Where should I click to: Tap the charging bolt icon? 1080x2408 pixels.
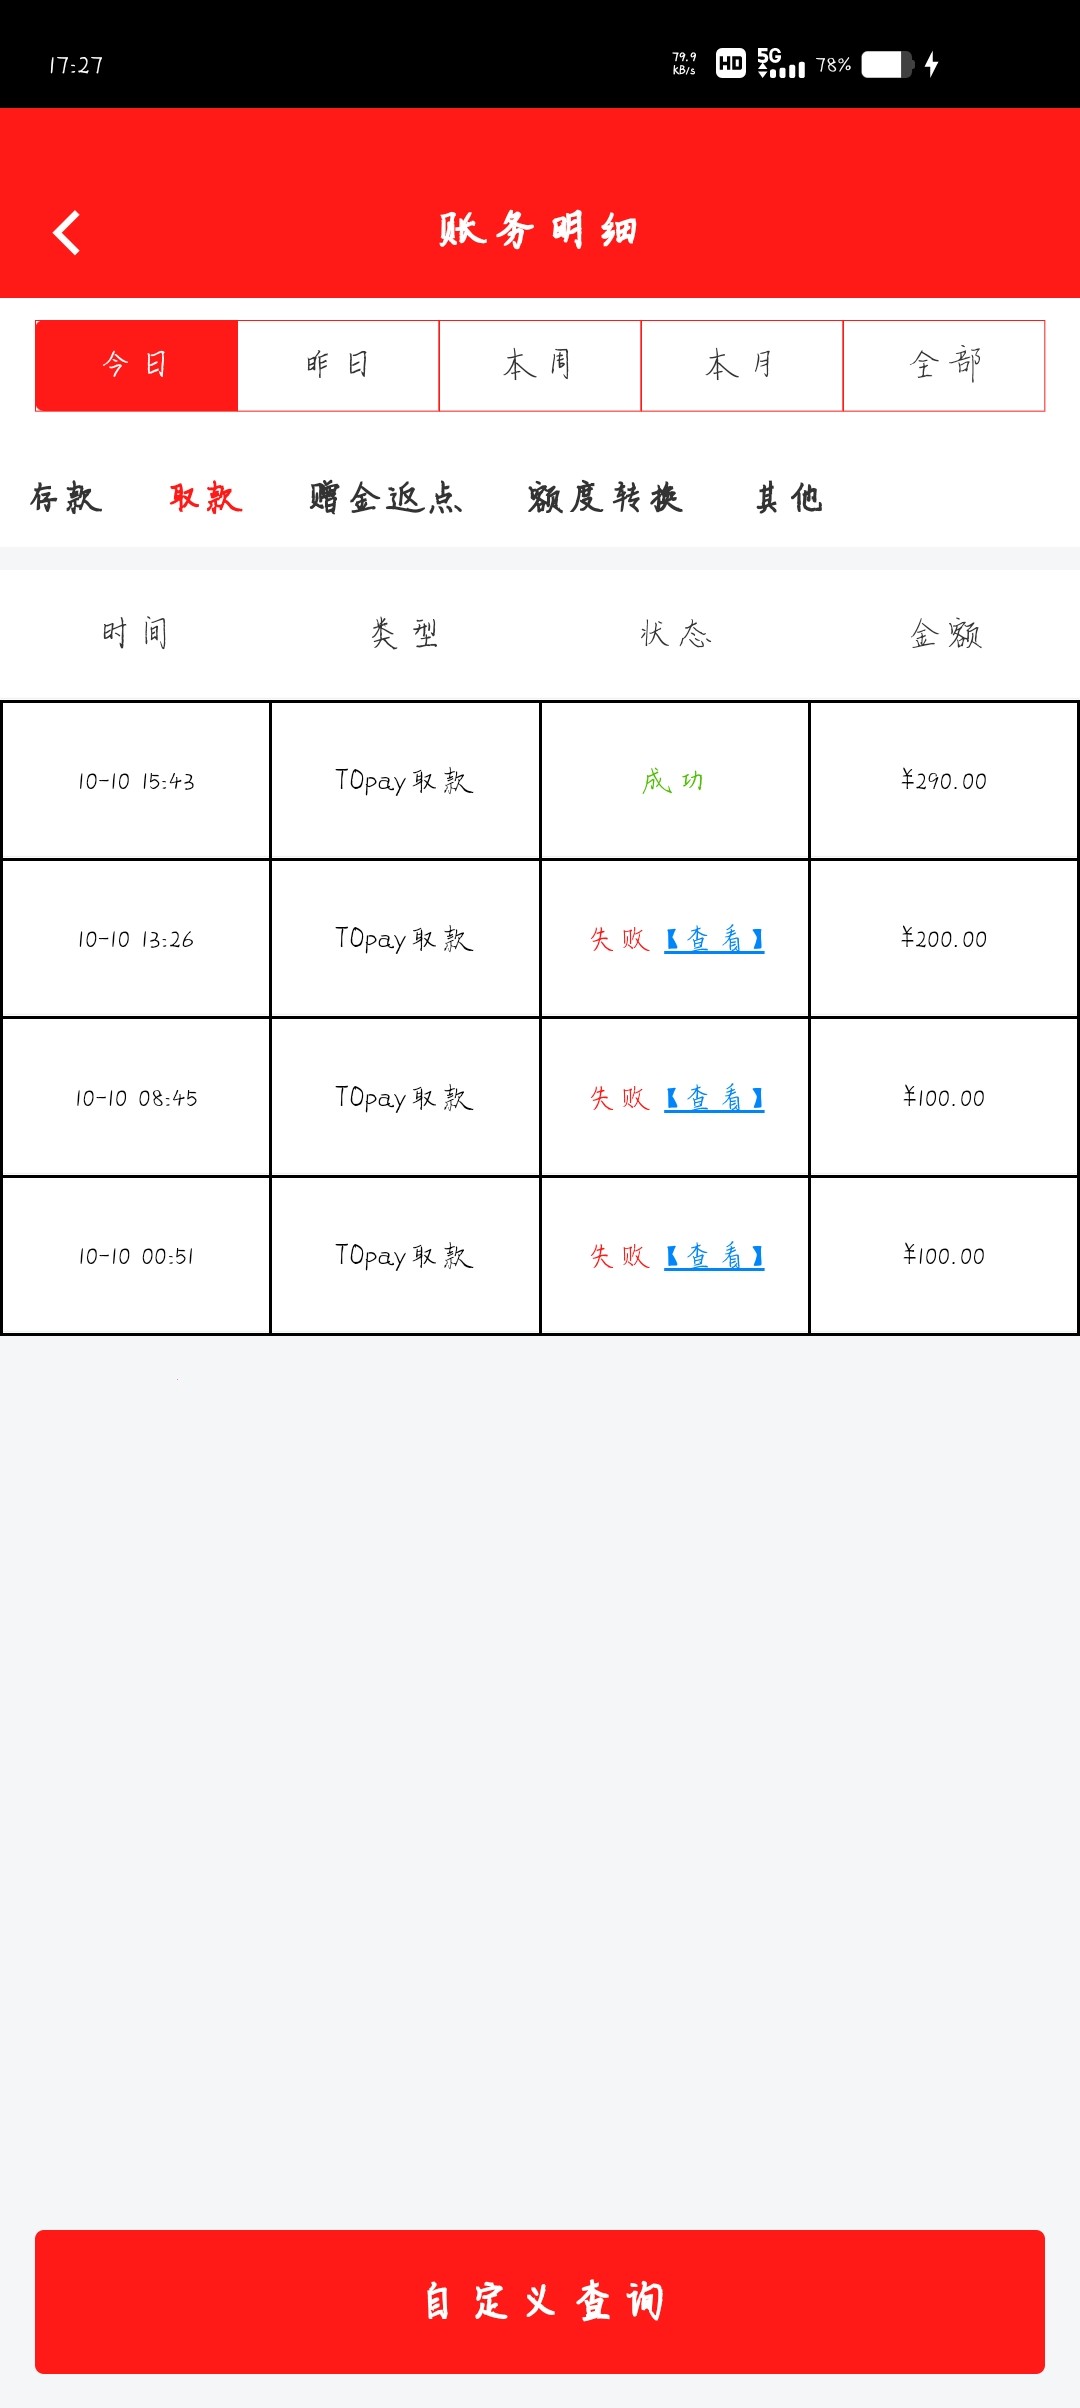point(932,65)
